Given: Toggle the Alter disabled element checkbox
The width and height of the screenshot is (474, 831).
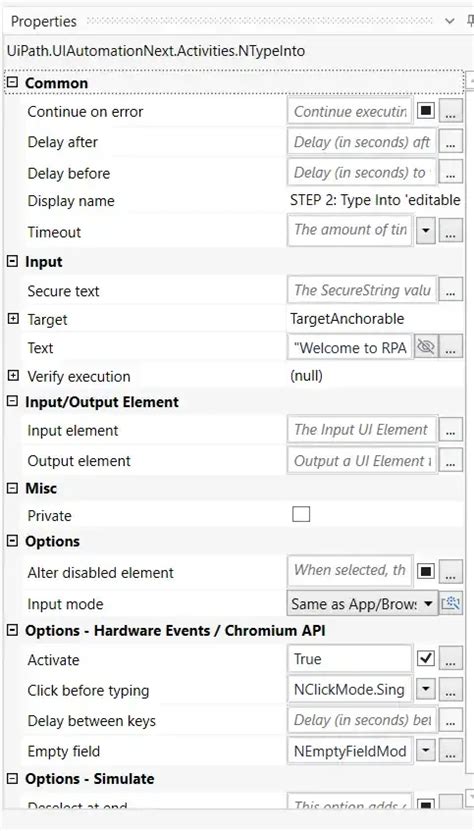Looking at the screenshot, I should [x=426, y=571].
